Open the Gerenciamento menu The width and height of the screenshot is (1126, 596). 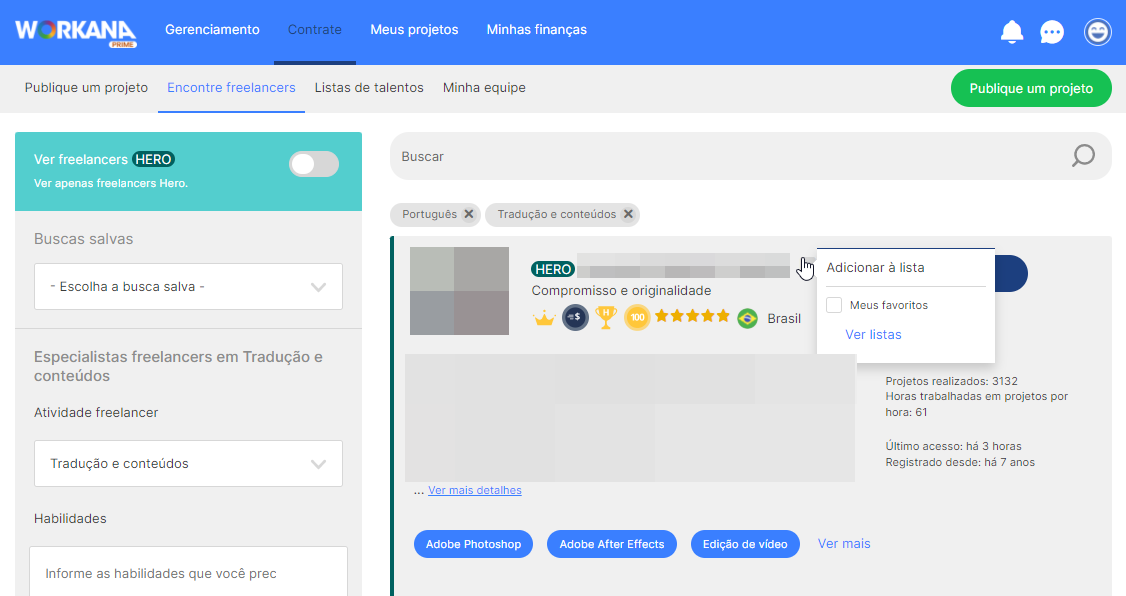click(213, 29)
